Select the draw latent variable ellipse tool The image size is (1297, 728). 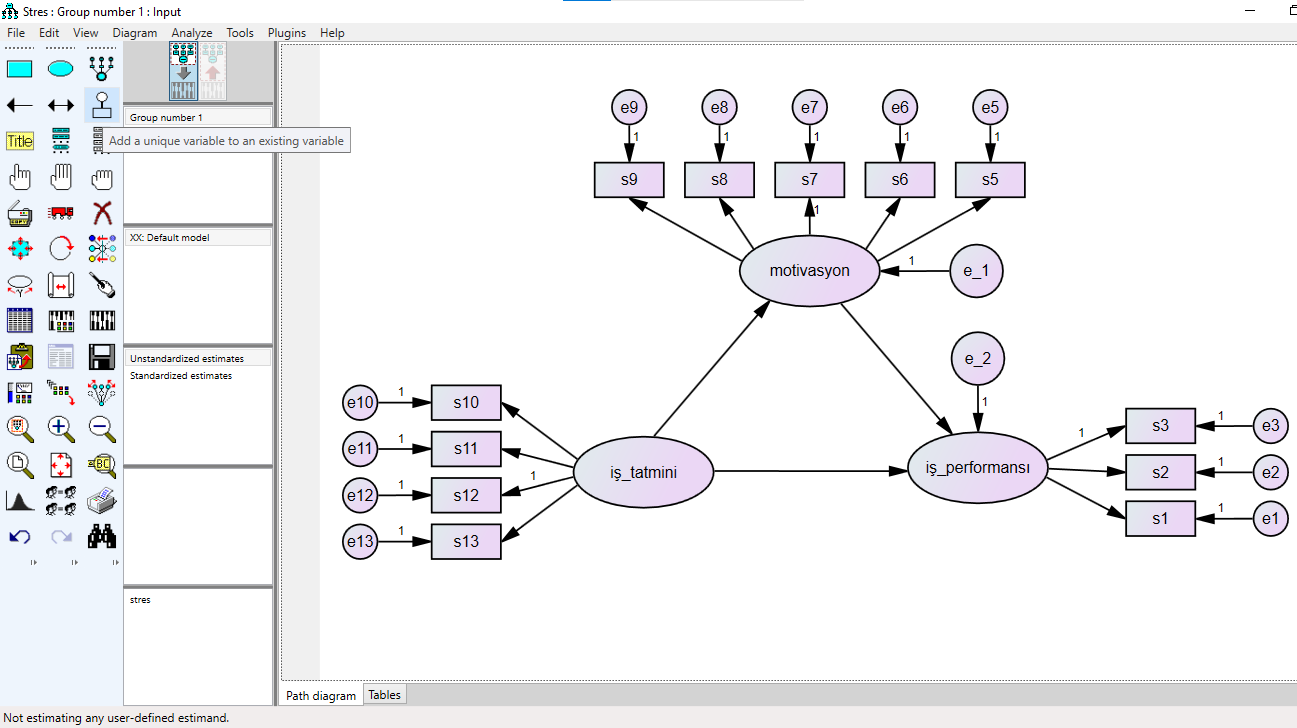[61, 69]
